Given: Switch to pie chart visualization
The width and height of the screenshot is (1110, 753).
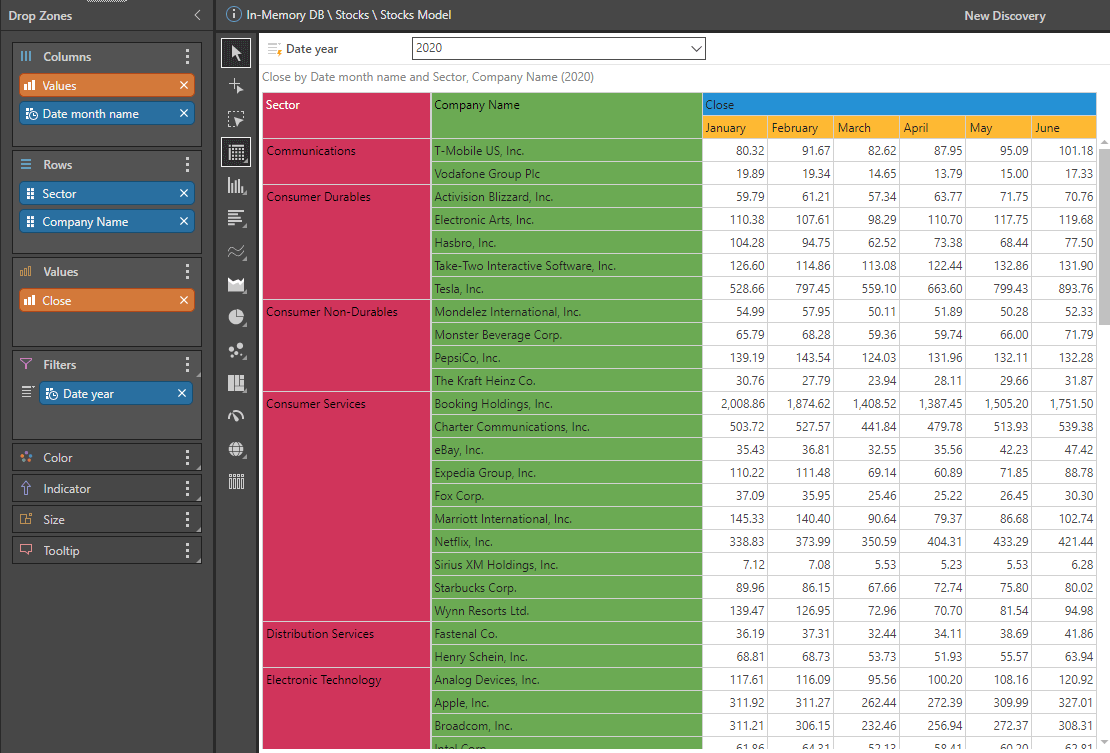Looking at the screenshot, I should tap(236, 317).
